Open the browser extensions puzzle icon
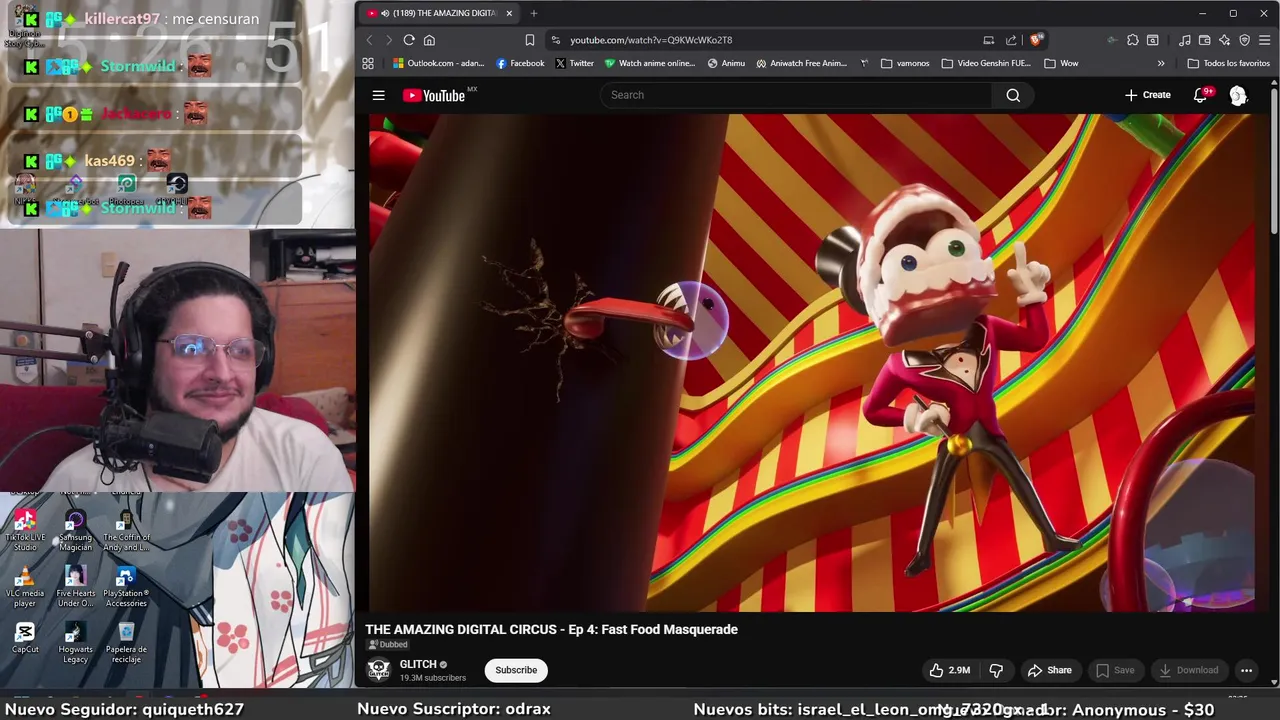This screenshot has width=1280, height=720. click(1132, 40)
